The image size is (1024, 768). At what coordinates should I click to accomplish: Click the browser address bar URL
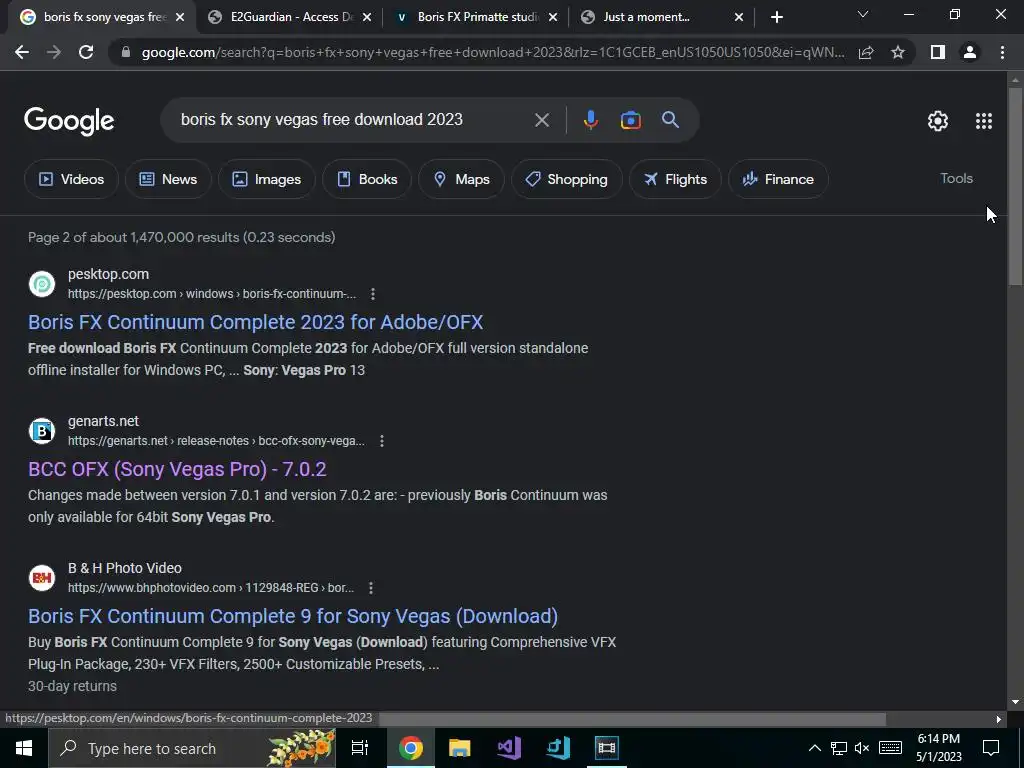[493, 52]
